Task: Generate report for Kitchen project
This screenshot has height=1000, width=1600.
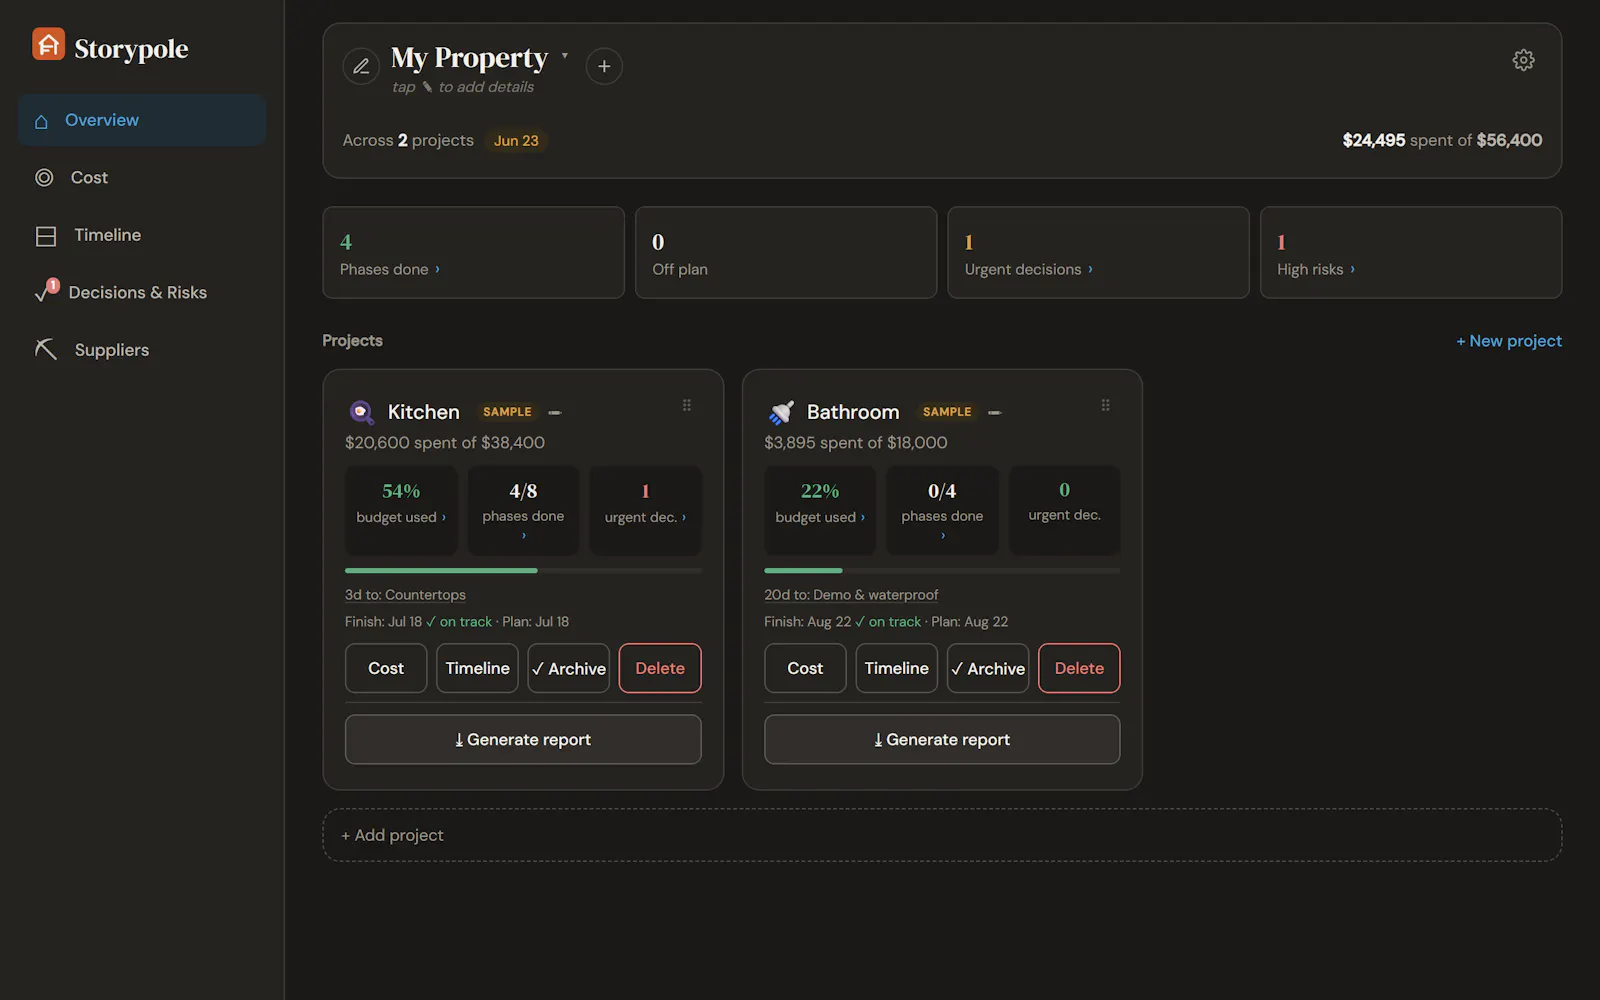Action: coord(523,740)
